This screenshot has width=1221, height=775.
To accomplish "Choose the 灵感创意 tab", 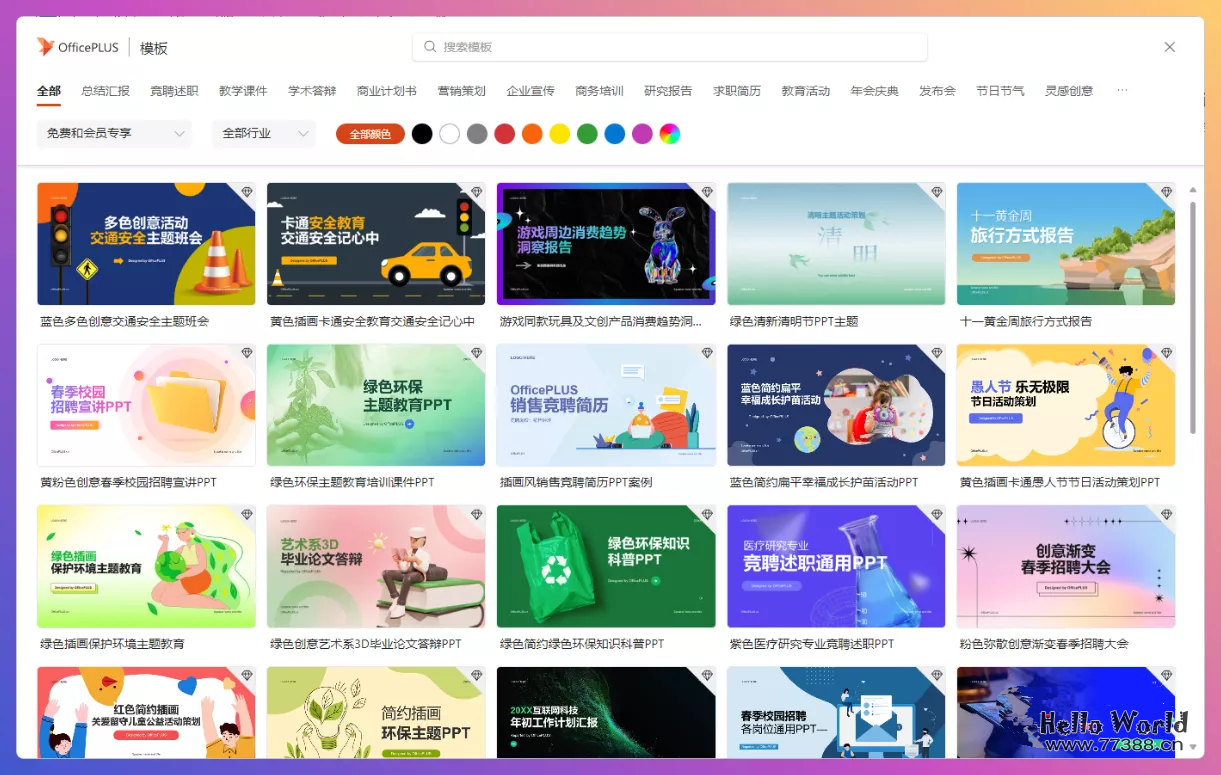I will tap(1069, 91).
